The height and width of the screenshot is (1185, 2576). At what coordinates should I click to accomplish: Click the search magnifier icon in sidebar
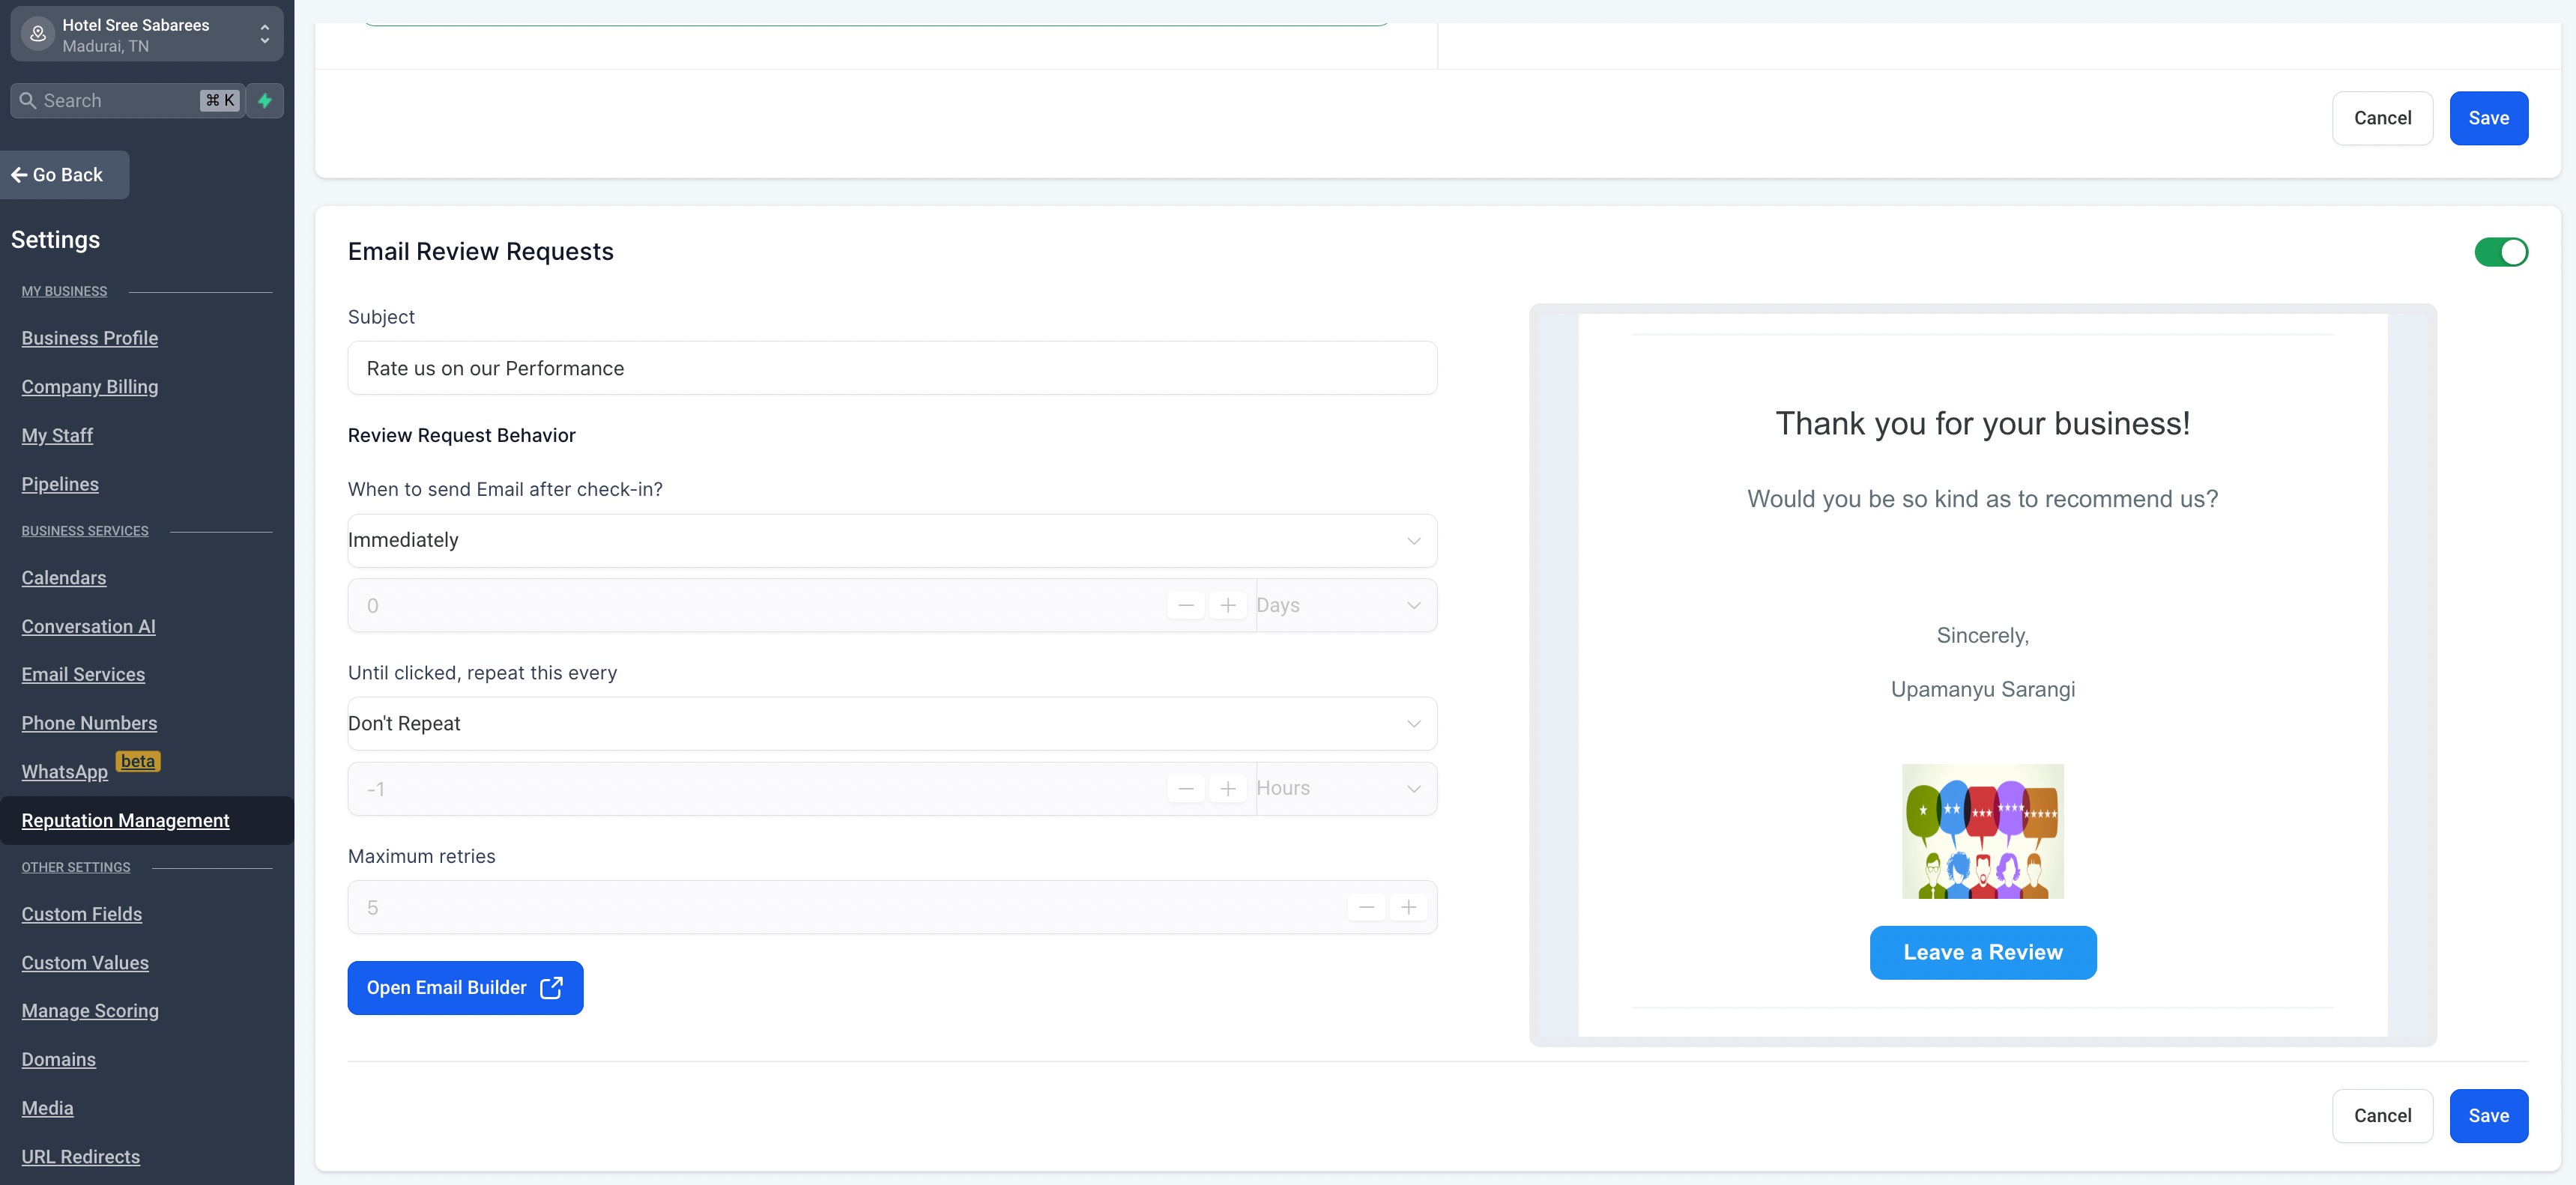click(x=28, y=101)
